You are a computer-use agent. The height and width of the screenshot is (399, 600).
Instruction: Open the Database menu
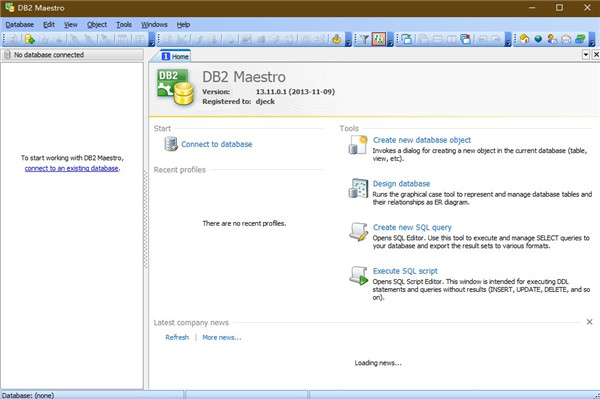coord(20,24)
